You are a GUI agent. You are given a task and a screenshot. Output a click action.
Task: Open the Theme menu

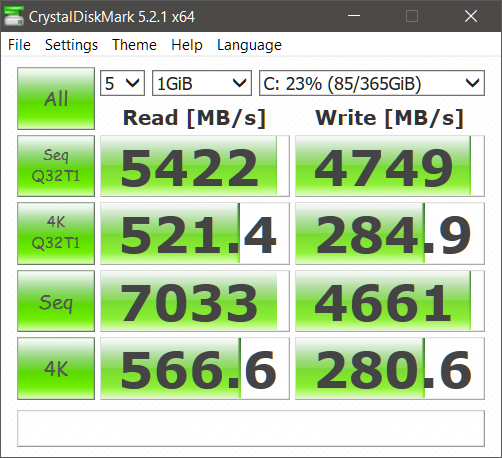[134, 45]
